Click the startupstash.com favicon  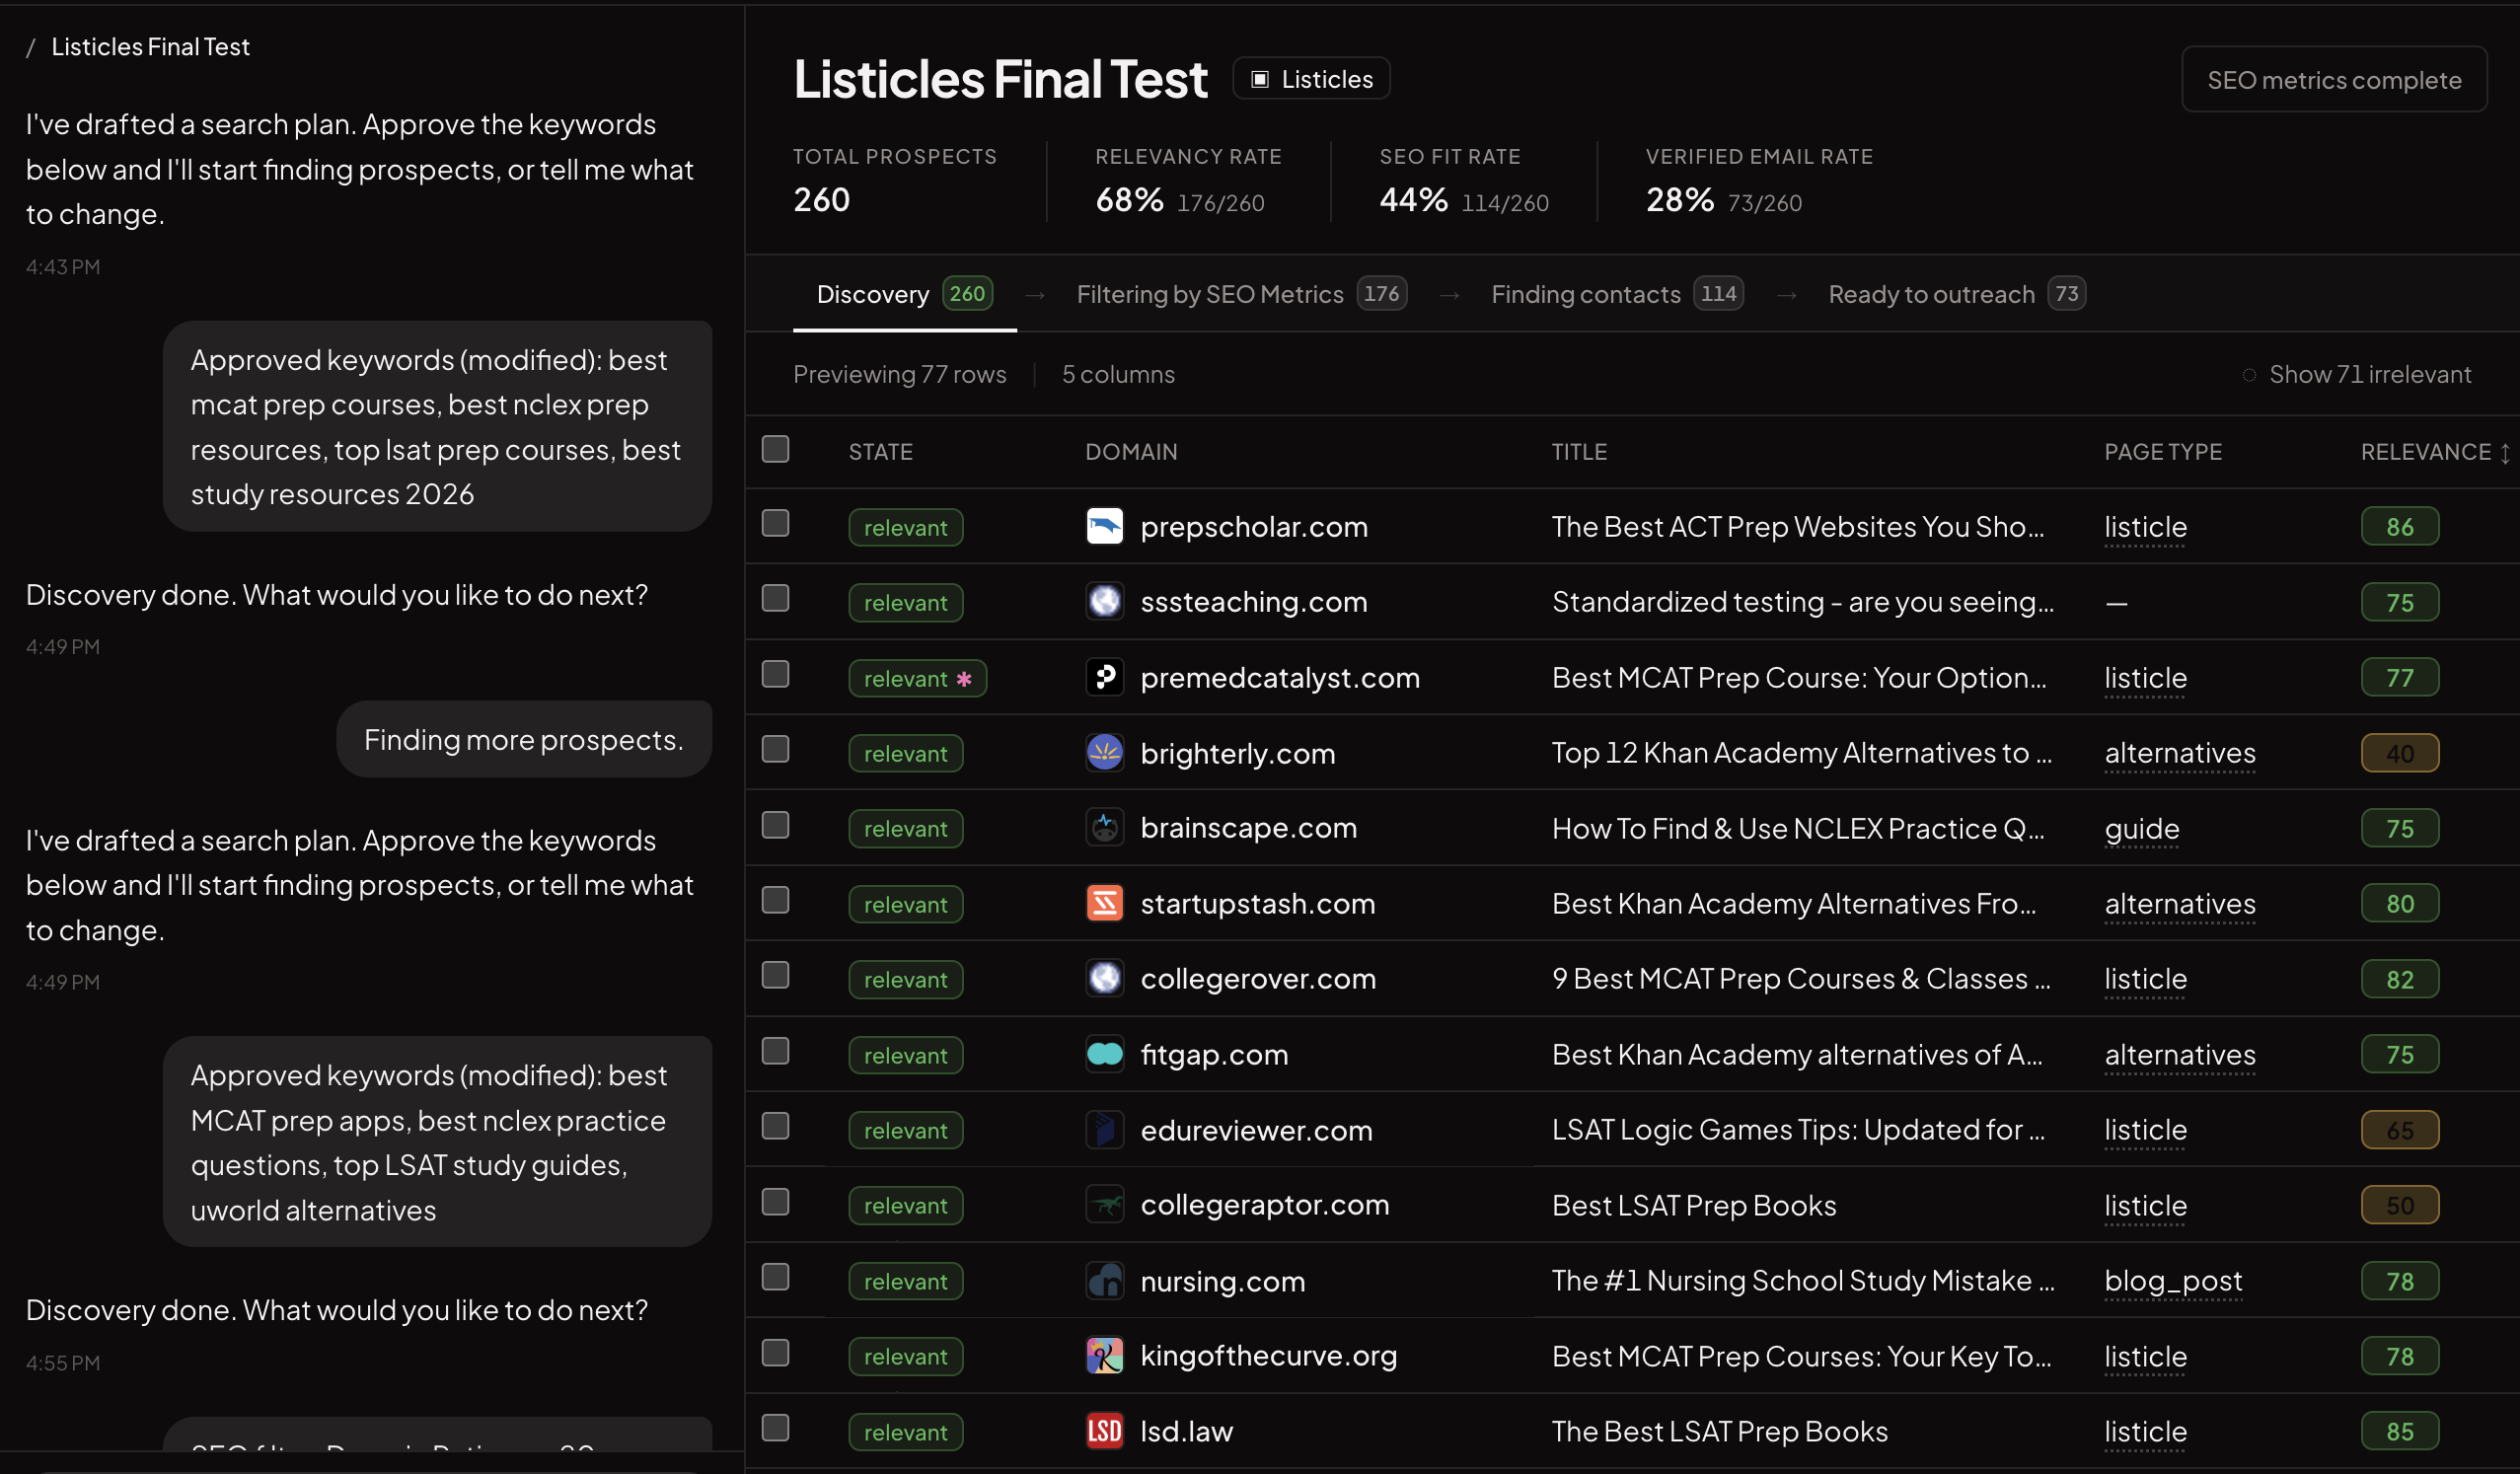click(1104, 903)
